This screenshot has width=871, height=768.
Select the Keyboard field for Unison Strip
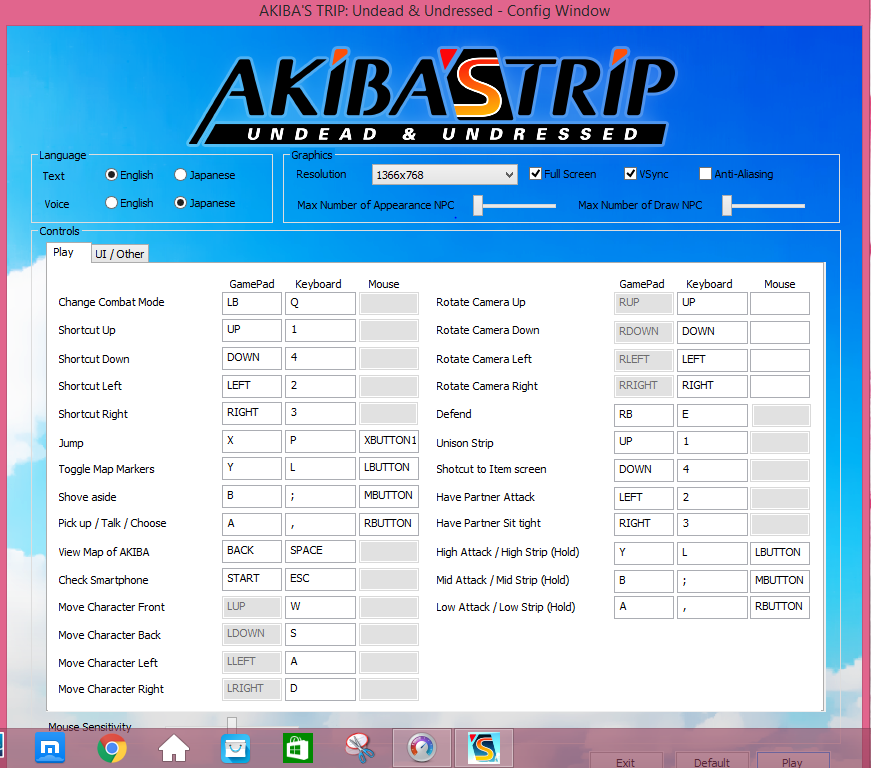712,442
